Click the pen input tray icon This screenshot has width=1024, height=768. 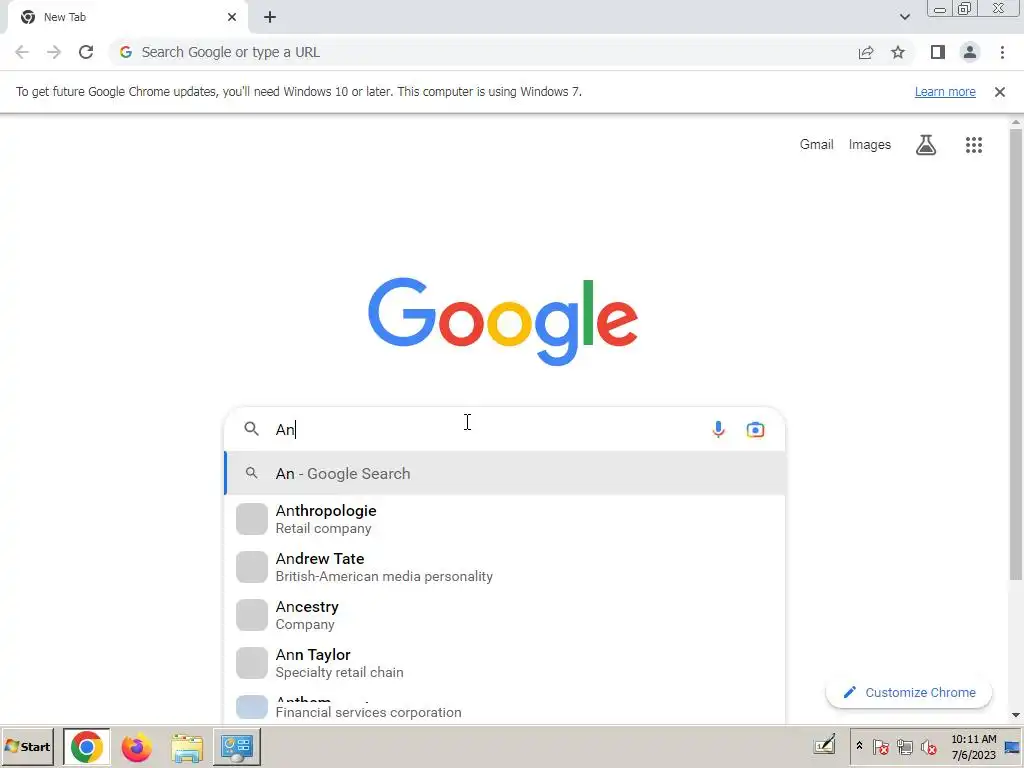tap(825, 745)
